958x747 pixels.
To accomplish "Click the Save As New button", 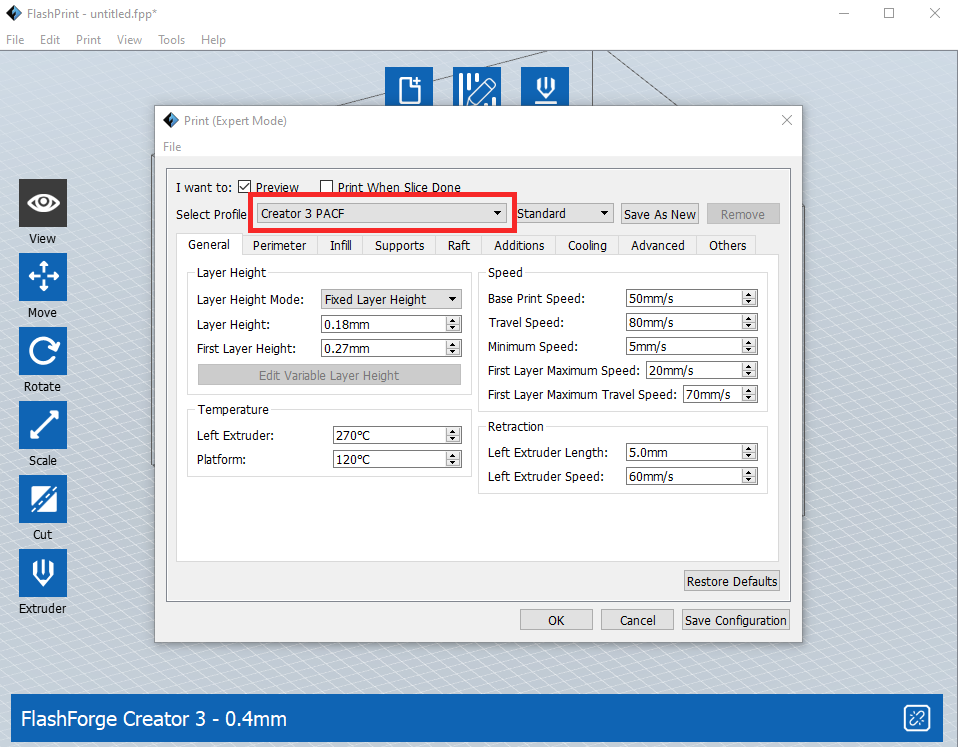I will [x=660, y=214].
